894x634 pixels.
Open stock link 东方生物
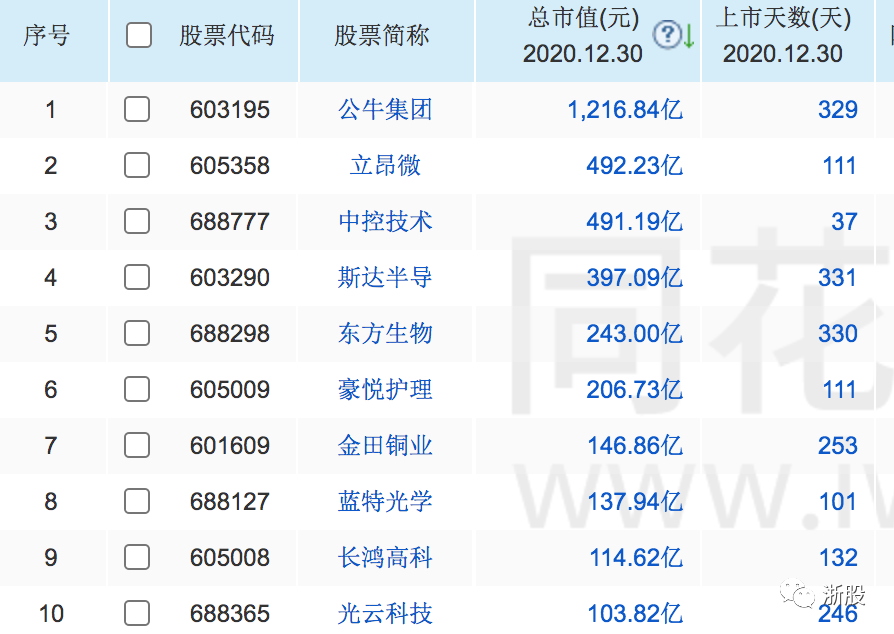pyautogui.click(x=385, y=333)
